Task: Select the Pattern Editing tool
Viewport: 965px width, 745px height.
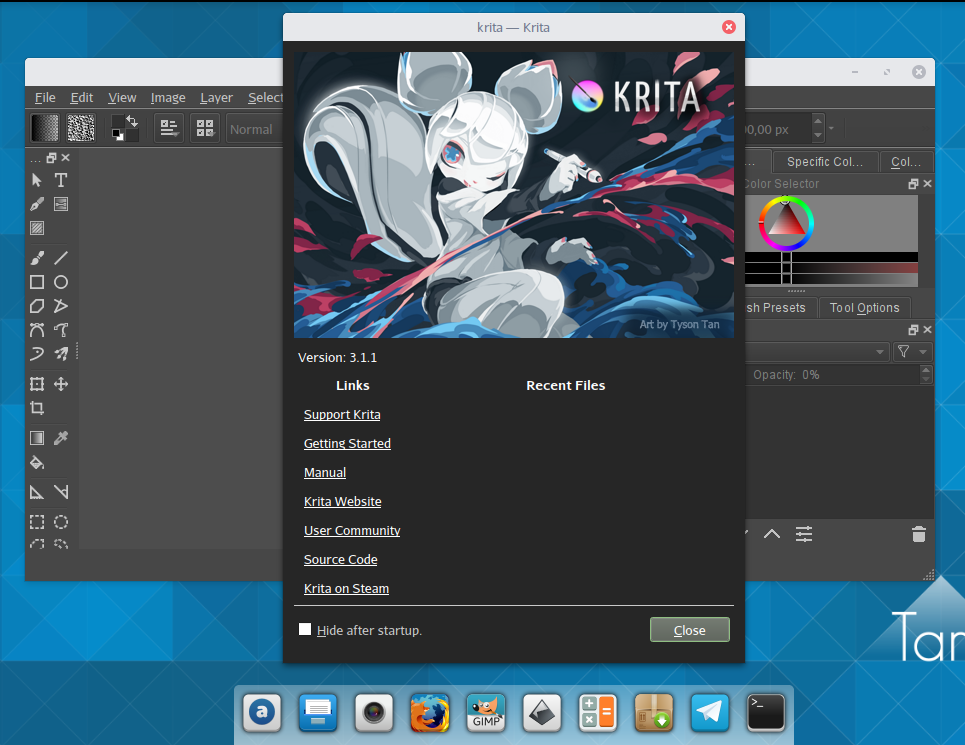Action: tap(37, 228)
